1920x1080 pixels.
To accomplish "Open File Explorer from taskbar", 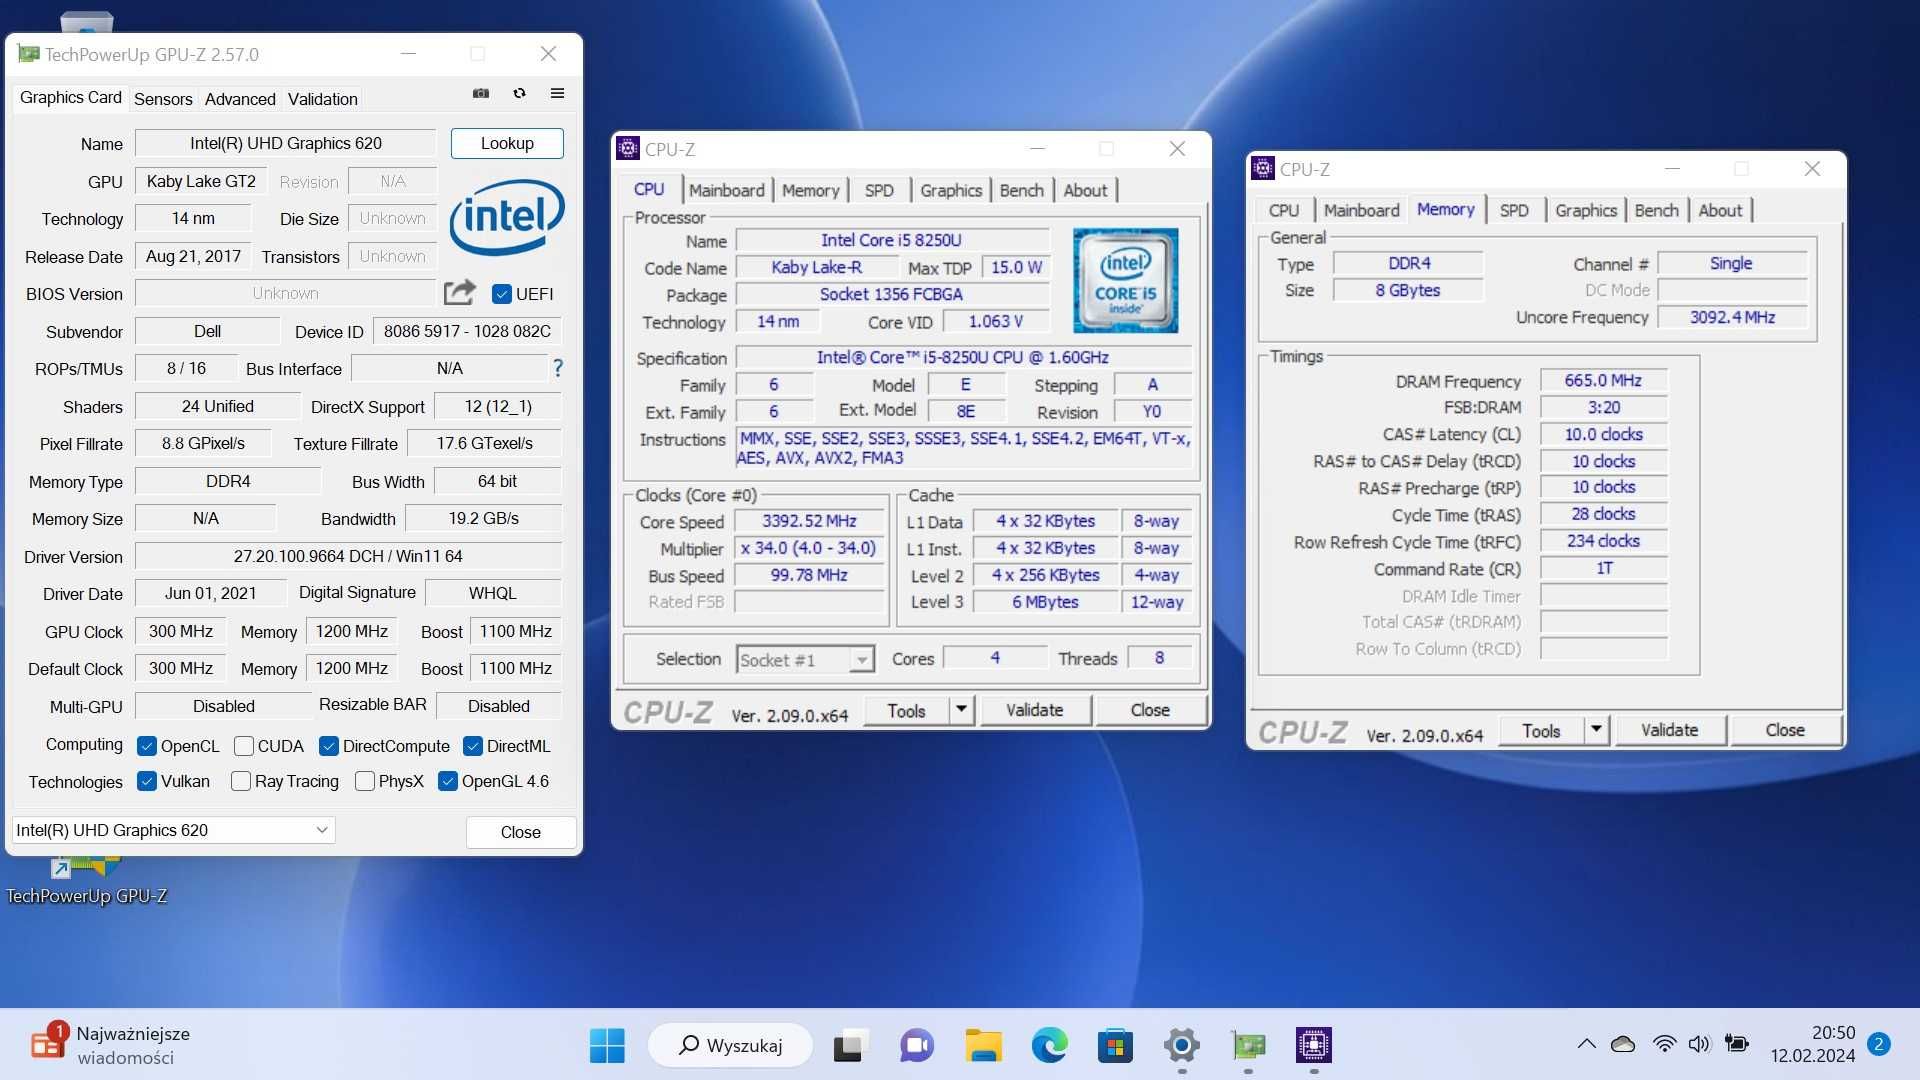I will (983, 1046).
